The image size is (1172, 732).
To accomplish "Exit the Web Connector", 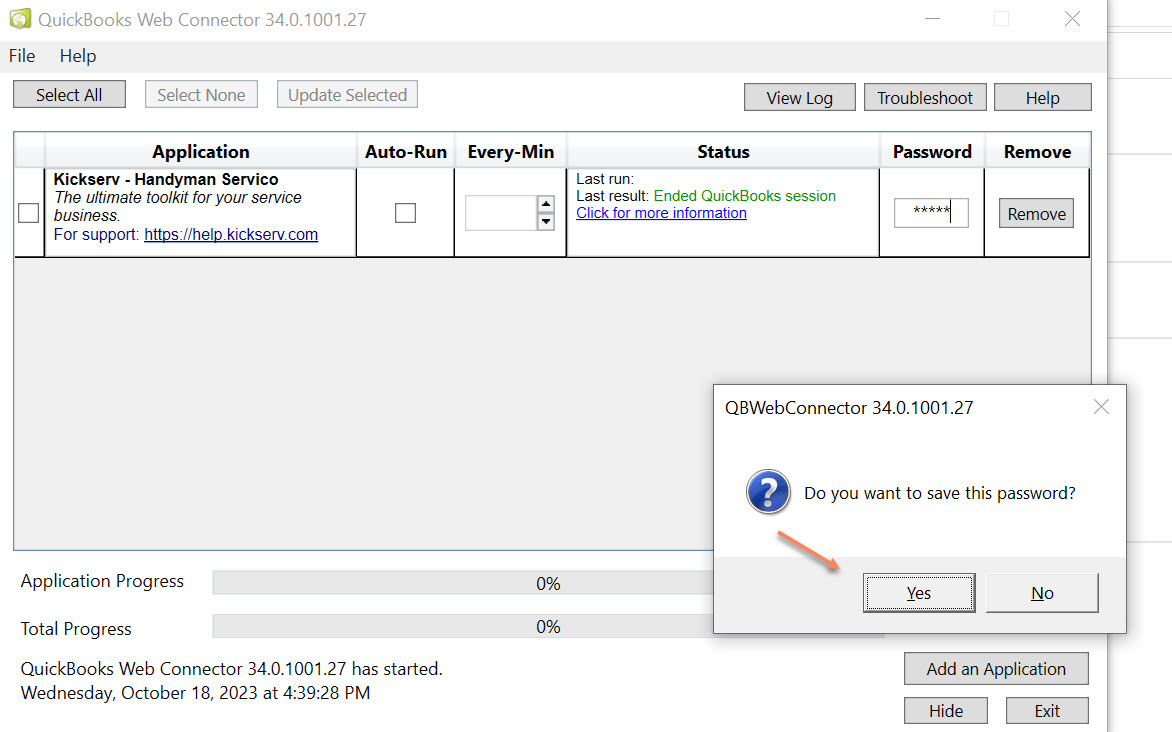I will (1046, 711).
